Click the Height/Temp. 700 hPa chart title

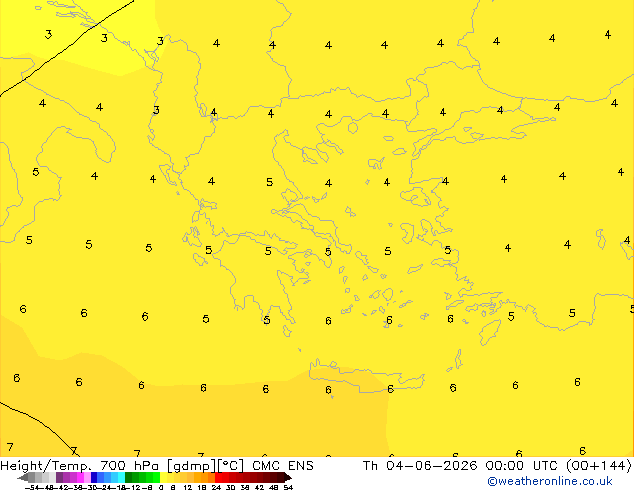point(80,466)
